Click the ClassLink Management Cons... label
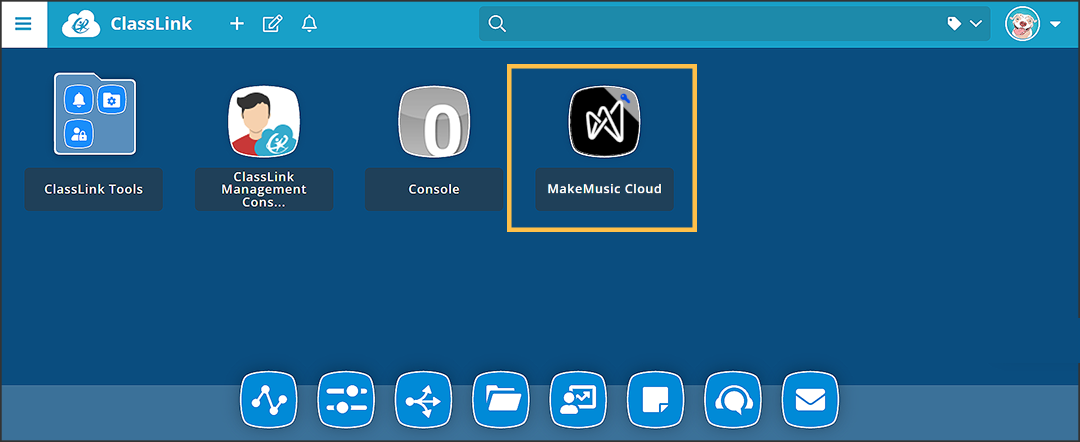The height and width of the screenshot is (442, 1080). (264, 189)
